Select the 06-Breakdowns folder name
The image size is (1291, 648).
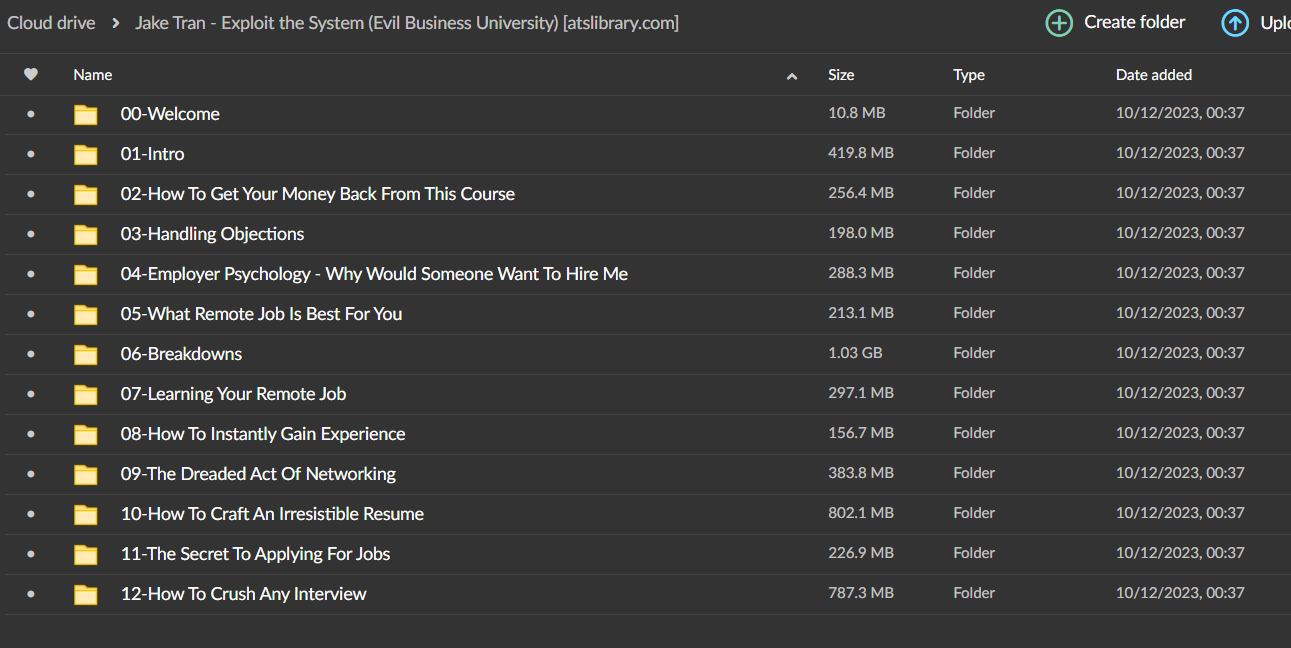coord(181,354)
